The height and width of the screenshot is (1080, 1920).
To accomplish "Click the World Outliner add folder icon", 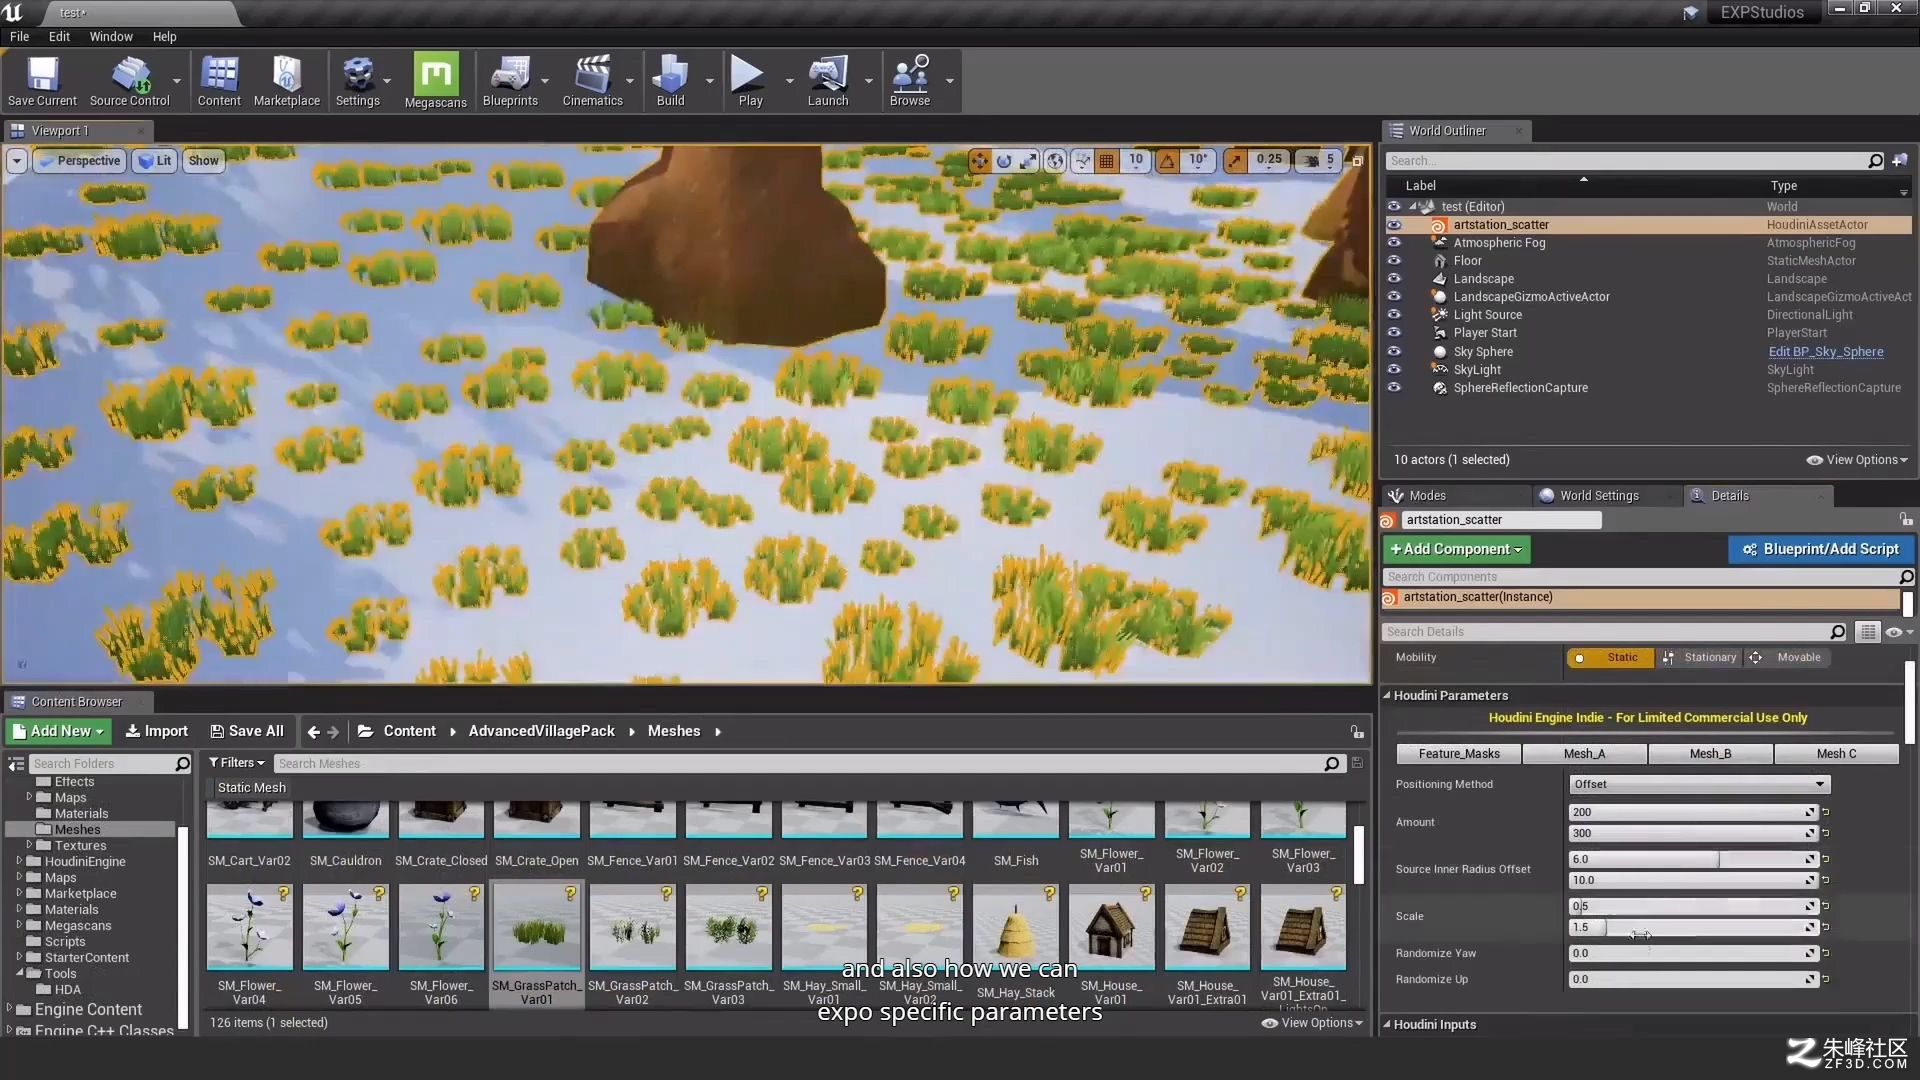I will (1900, 160).
